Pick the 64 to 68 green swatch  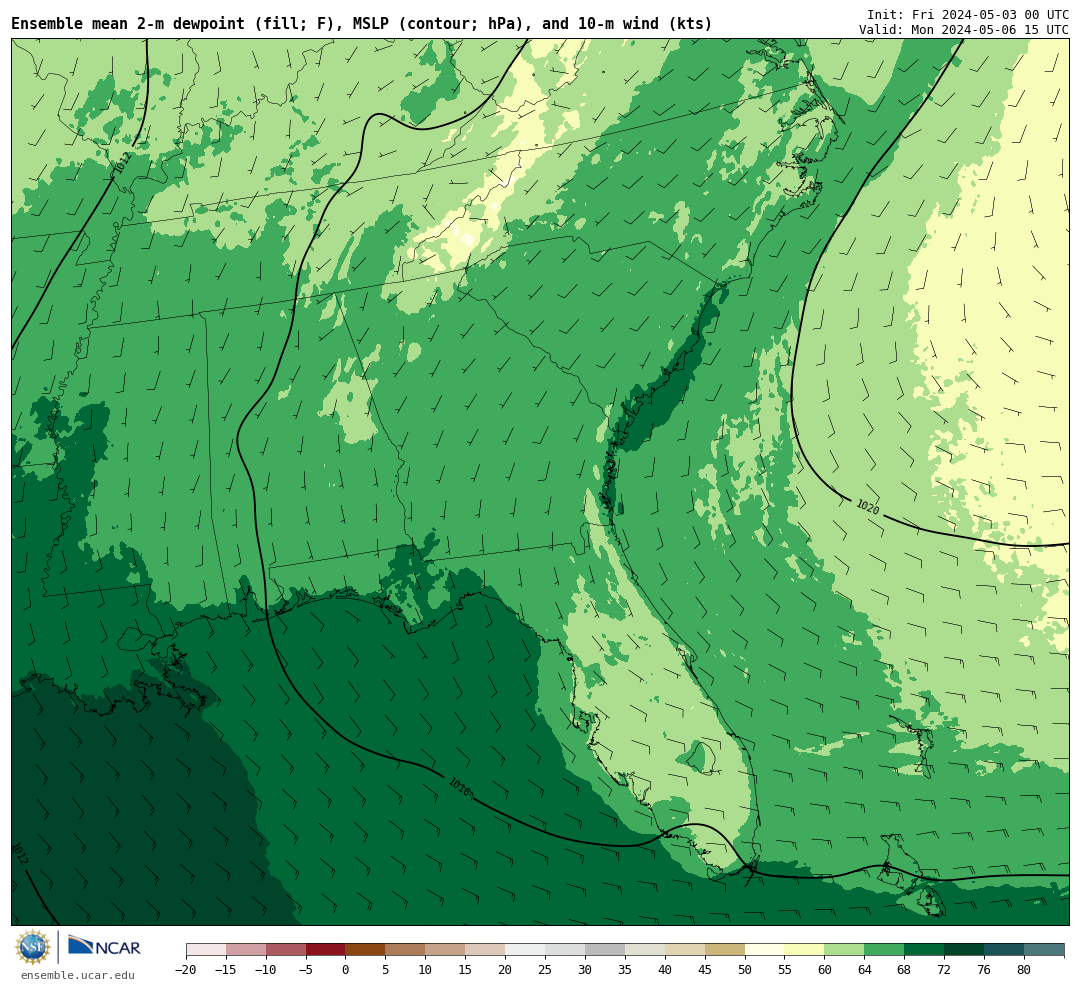885,950
